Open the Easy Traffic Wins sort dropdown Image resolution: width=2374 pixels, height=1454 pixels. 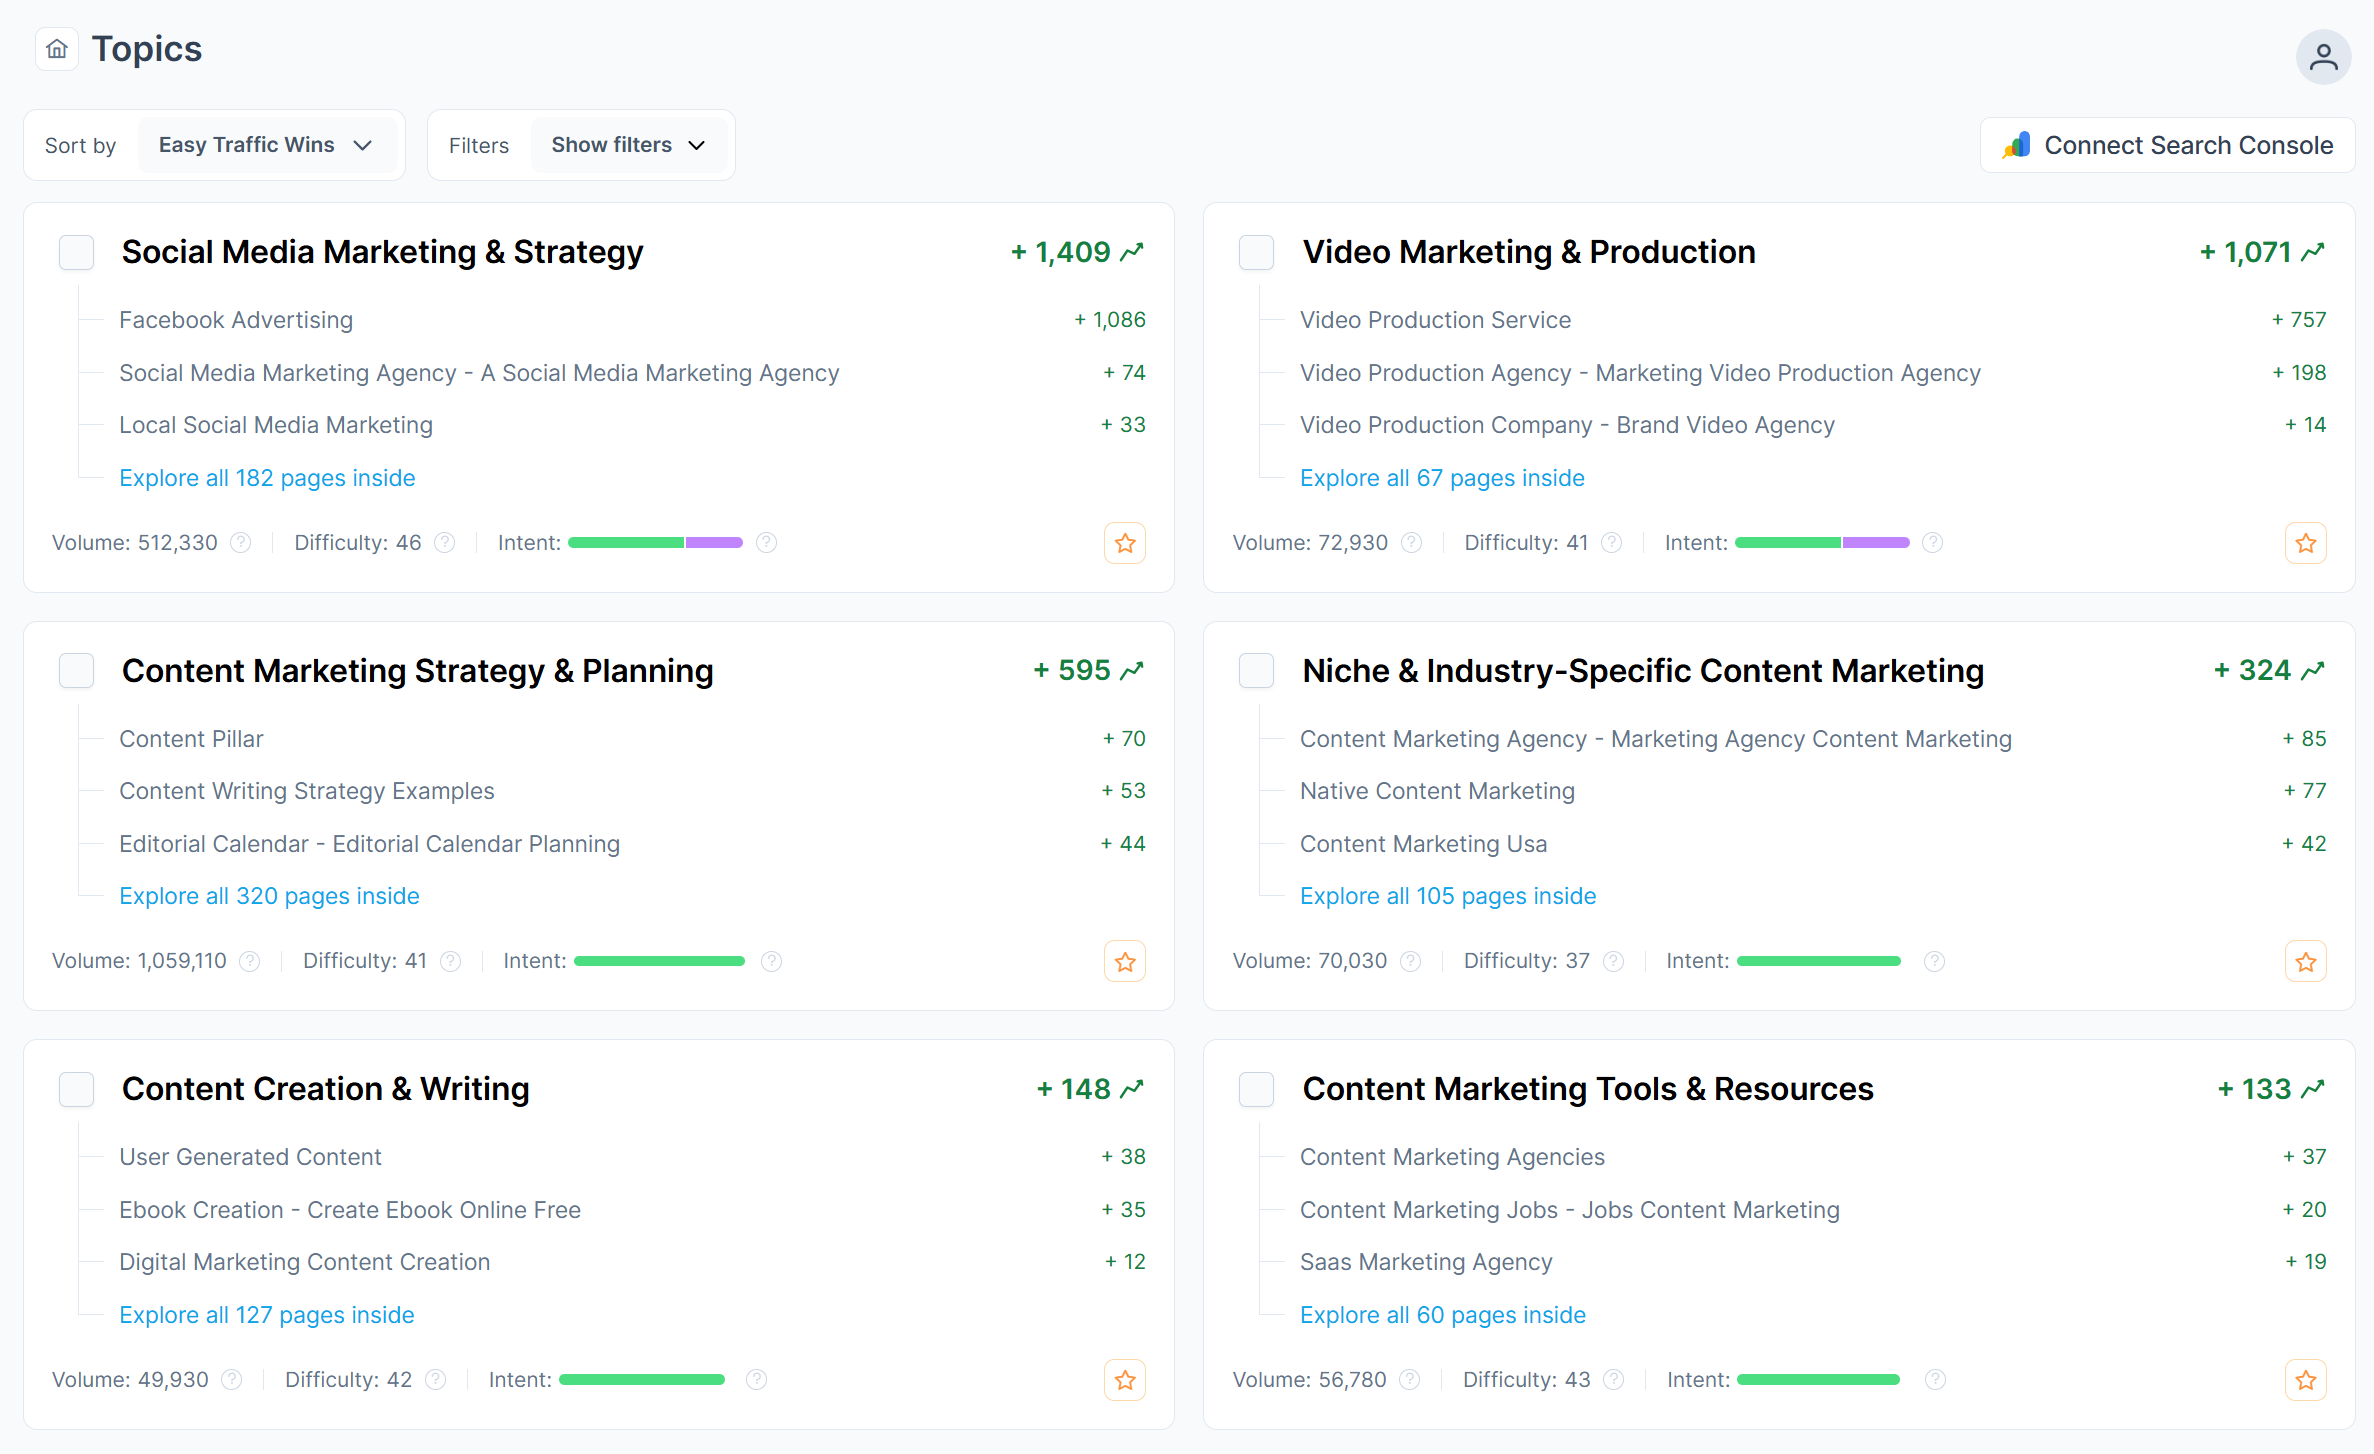[266, 145]
